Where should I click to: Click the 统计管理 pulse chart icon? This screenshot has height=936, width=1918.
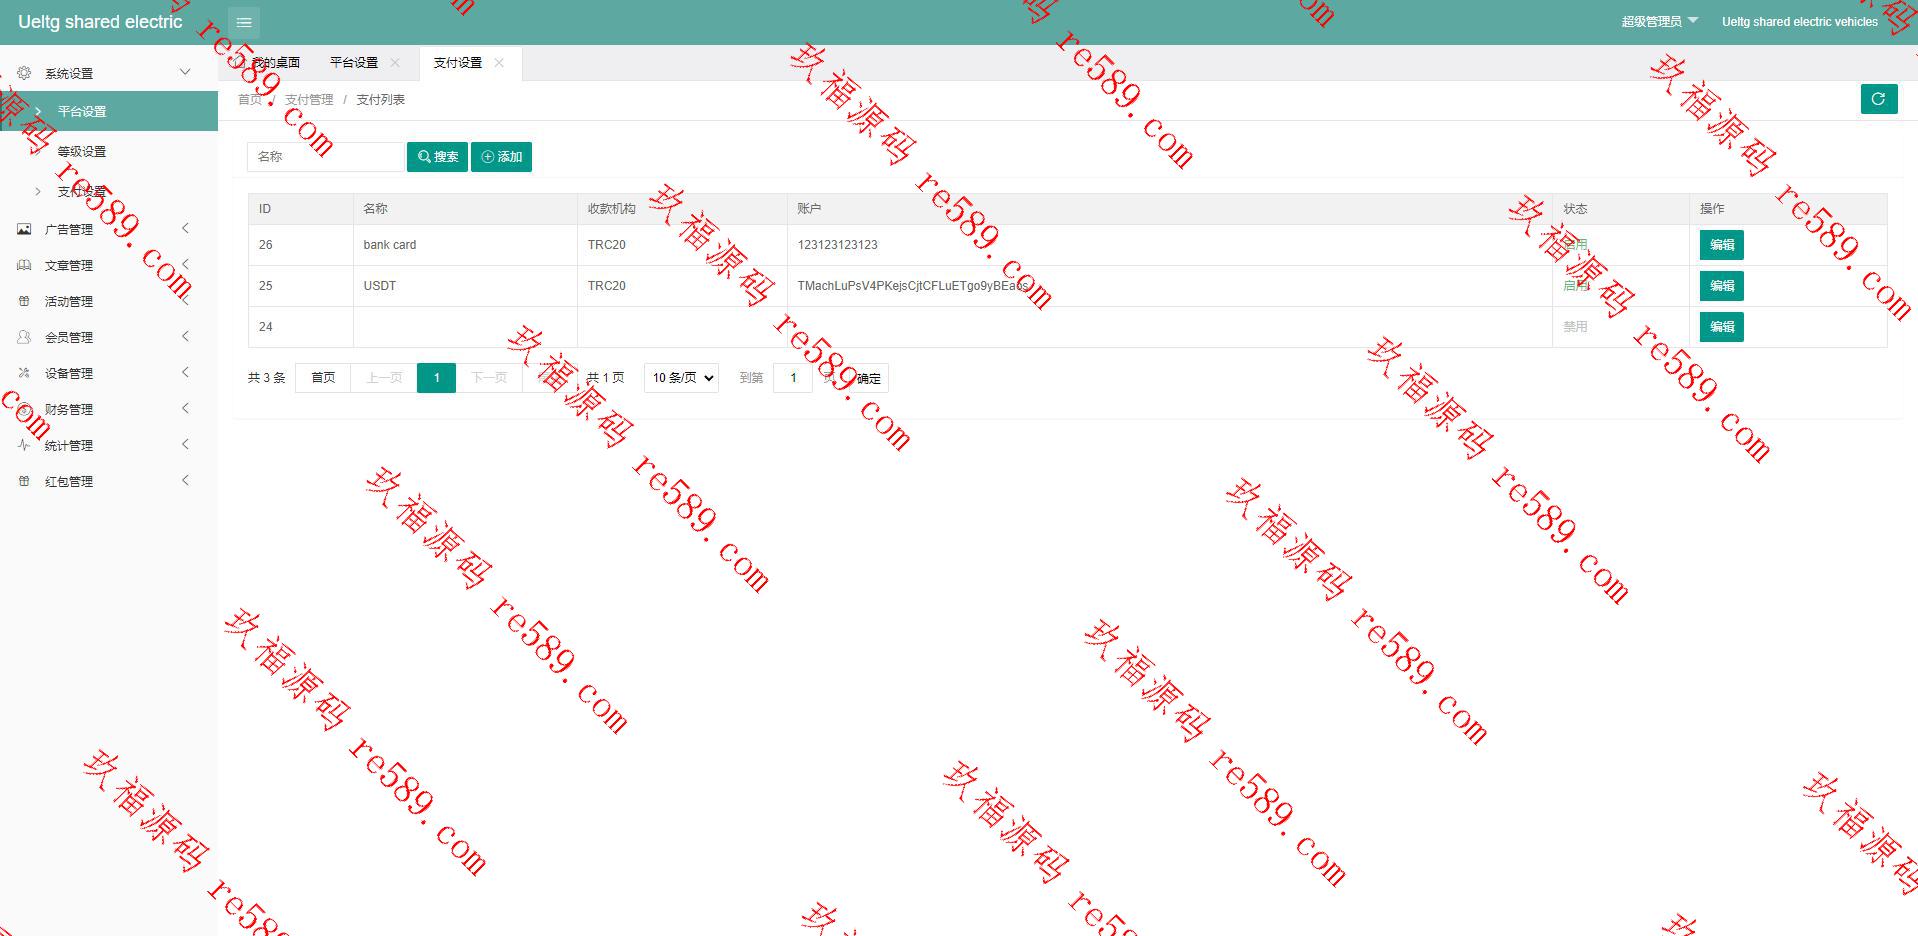pos(24,445)
